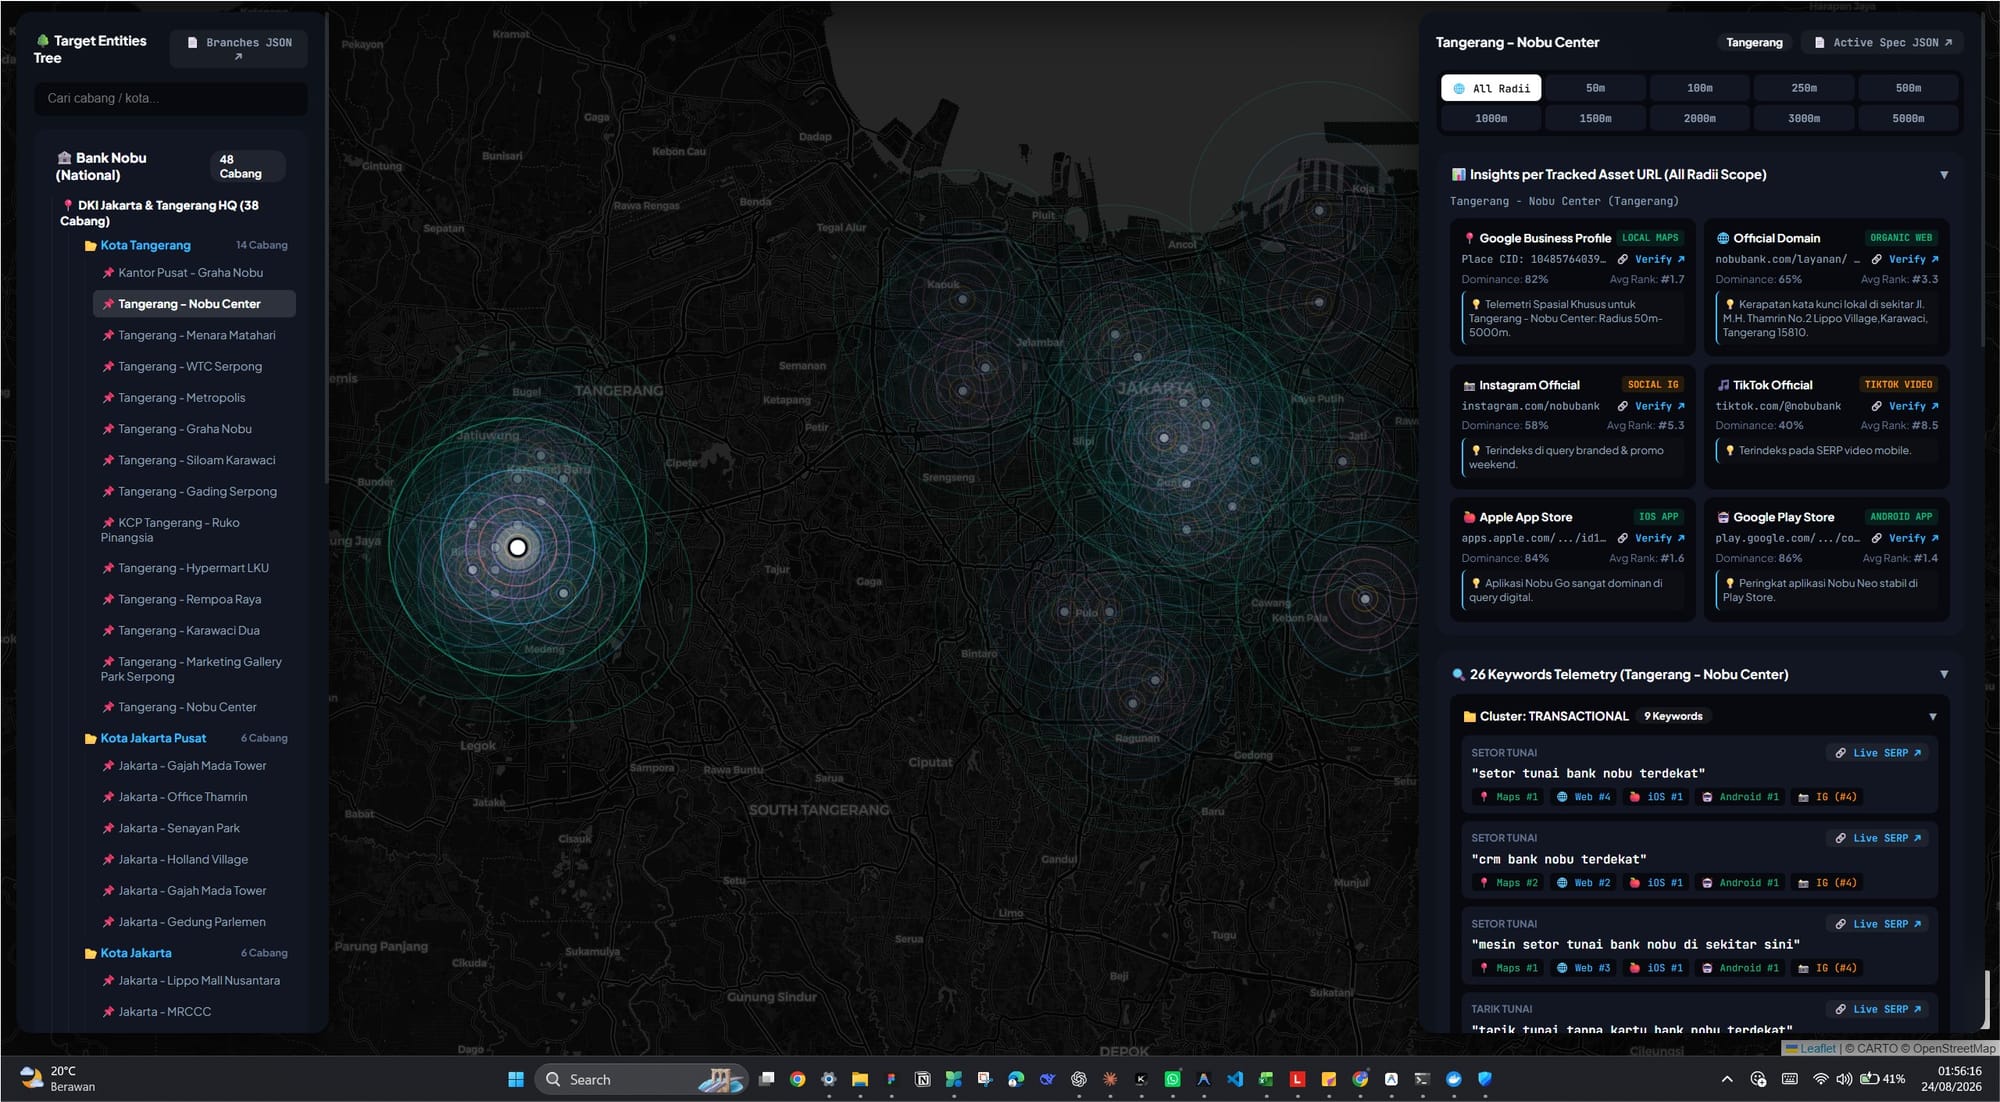Click the Google Play Store card icon
This screenshot has height=1102, width=2000.
point(1723,518)
